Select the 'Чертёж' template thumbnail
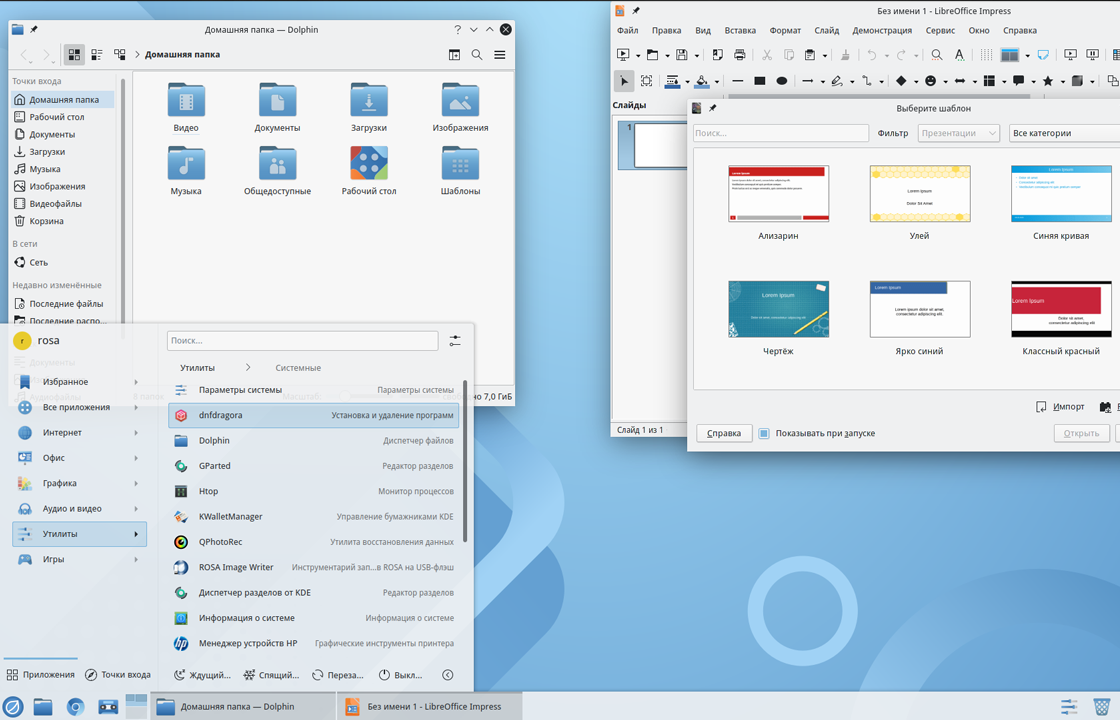1120x720 pixels. pos(778,309)
